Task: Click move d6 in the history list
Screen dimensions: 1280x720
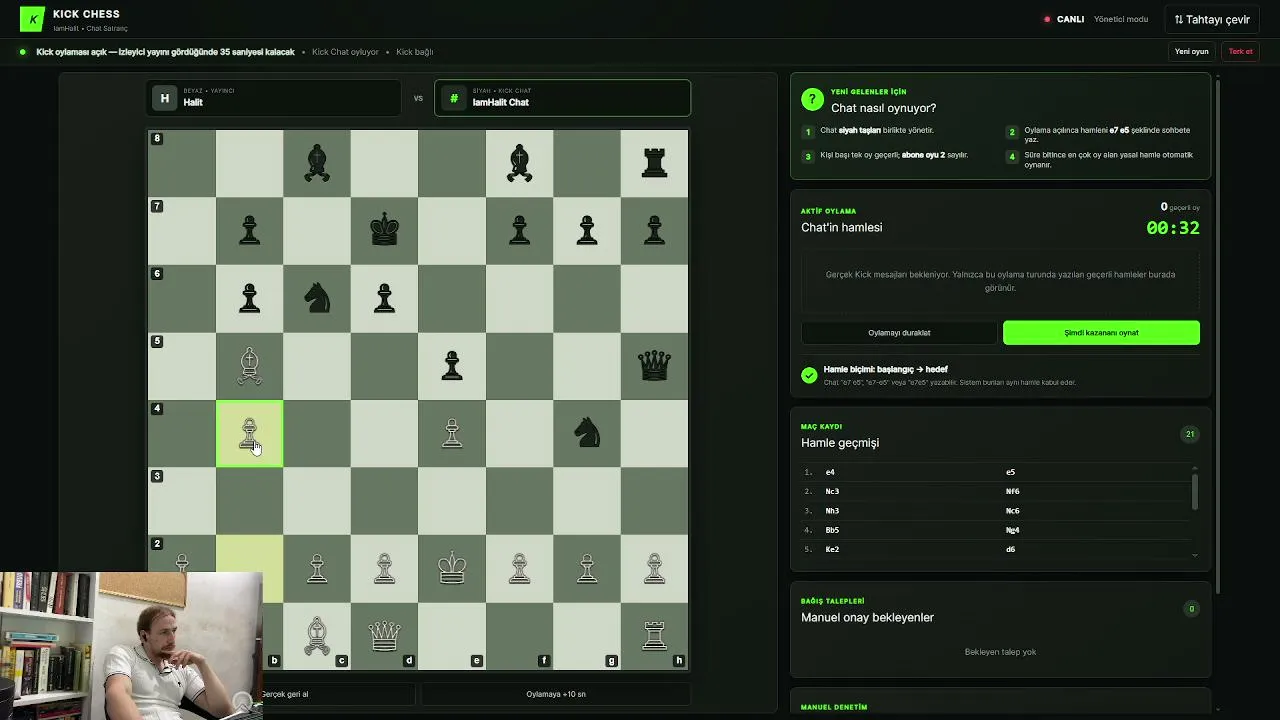Action: [1010, 549]
